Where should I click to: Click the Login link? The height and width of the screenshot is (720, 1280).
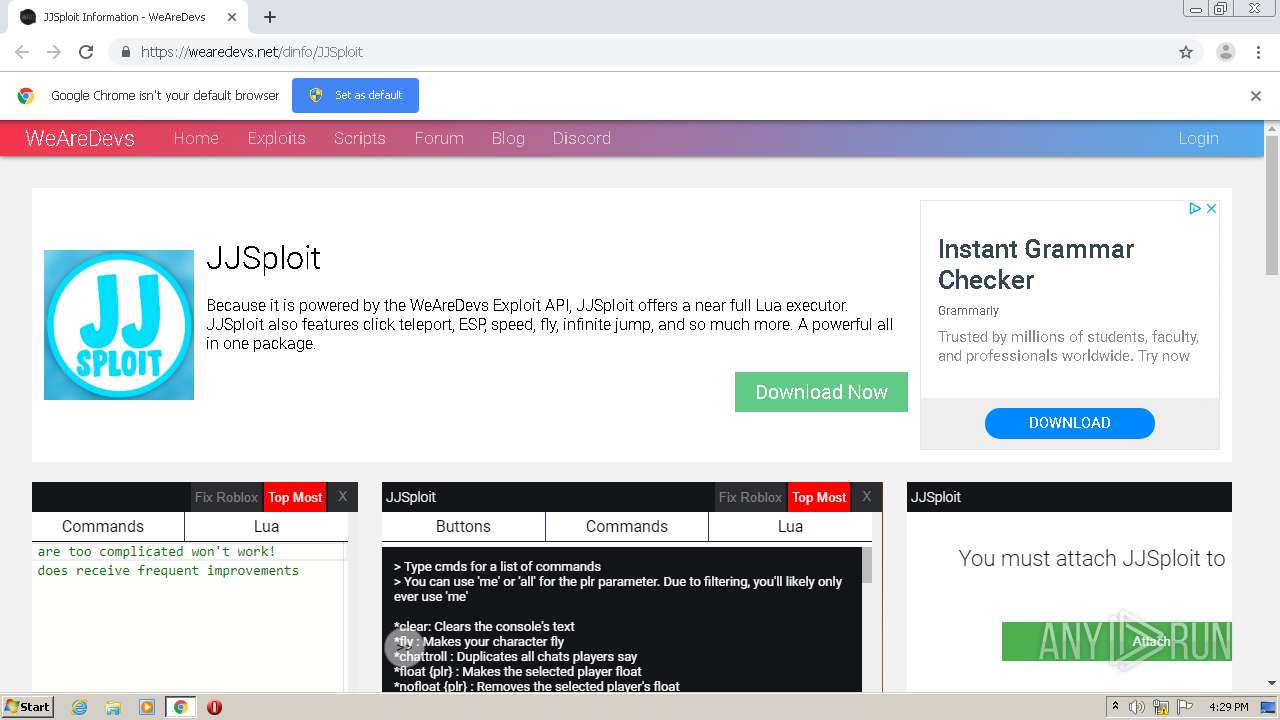(x=1198, y=138)
